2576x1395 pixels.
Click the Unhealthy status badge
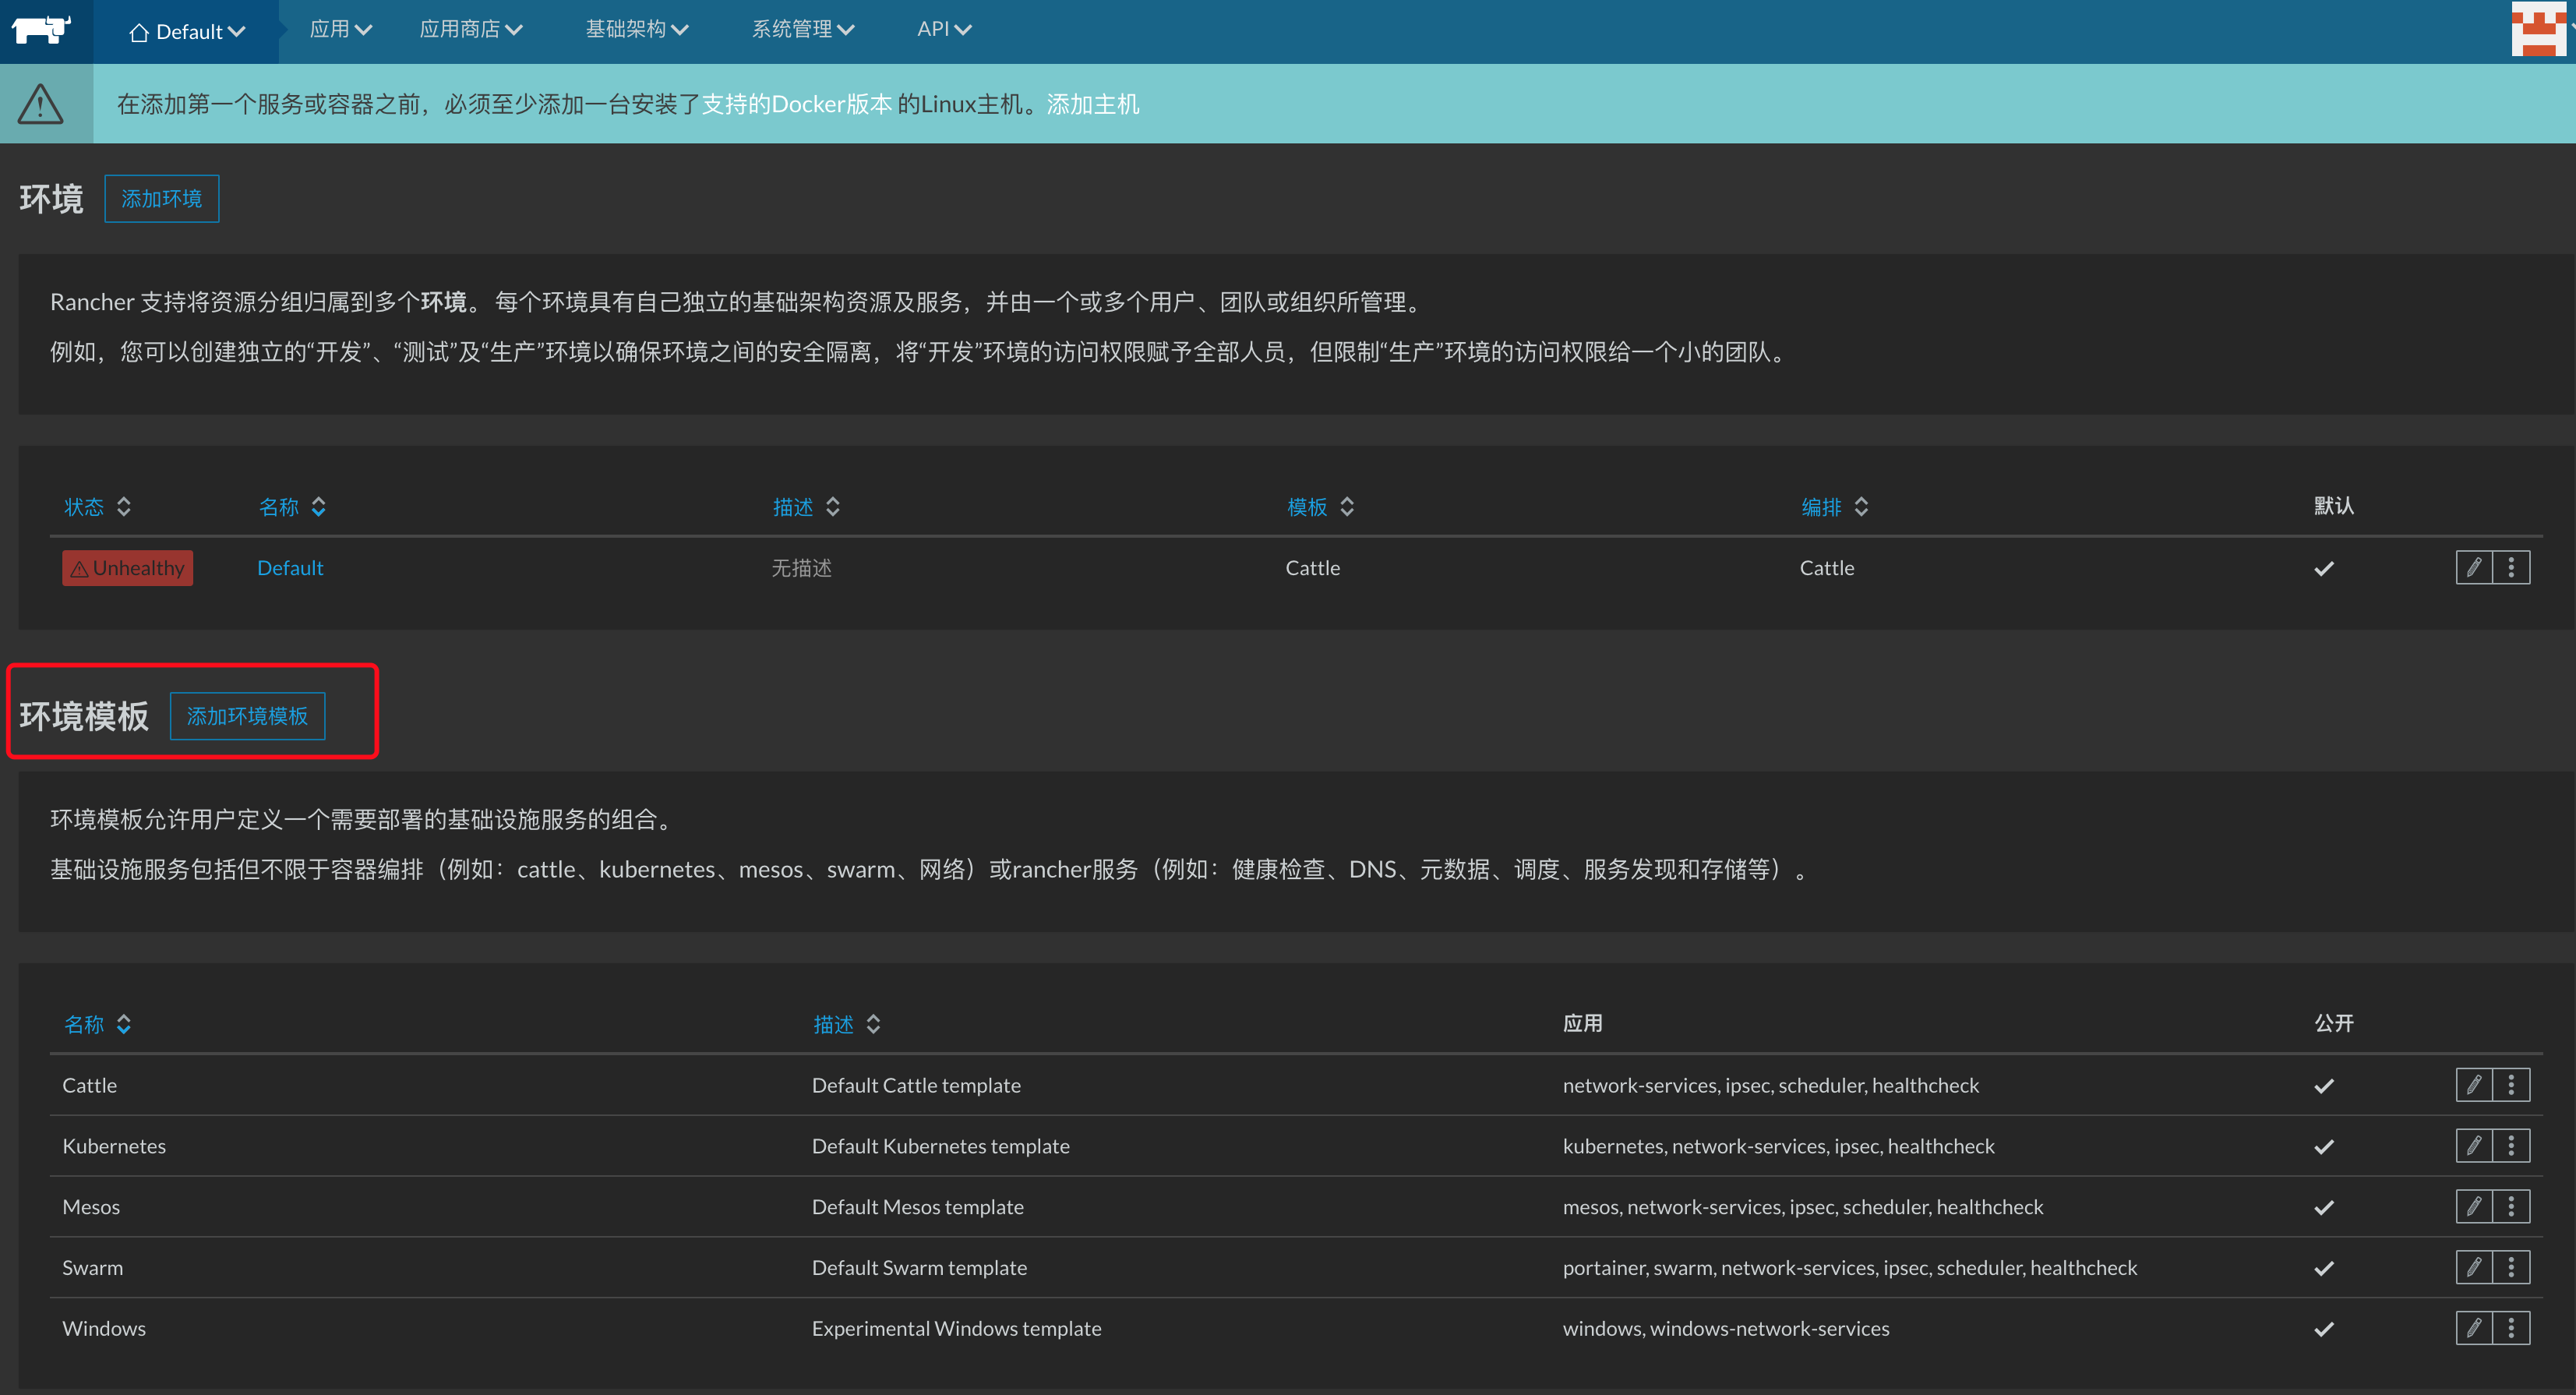[x=127, y=568]
